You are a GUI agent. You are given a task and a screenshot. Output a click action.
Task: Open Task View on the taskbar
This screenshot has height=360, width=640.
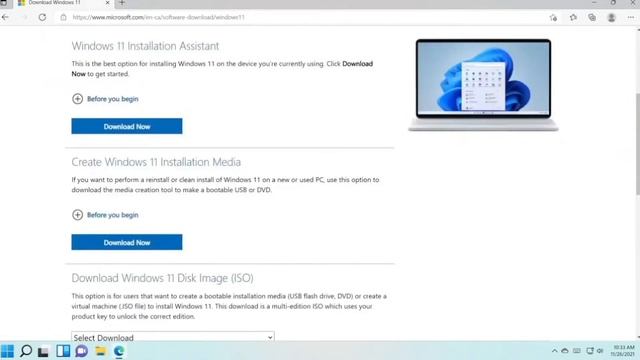43,351
